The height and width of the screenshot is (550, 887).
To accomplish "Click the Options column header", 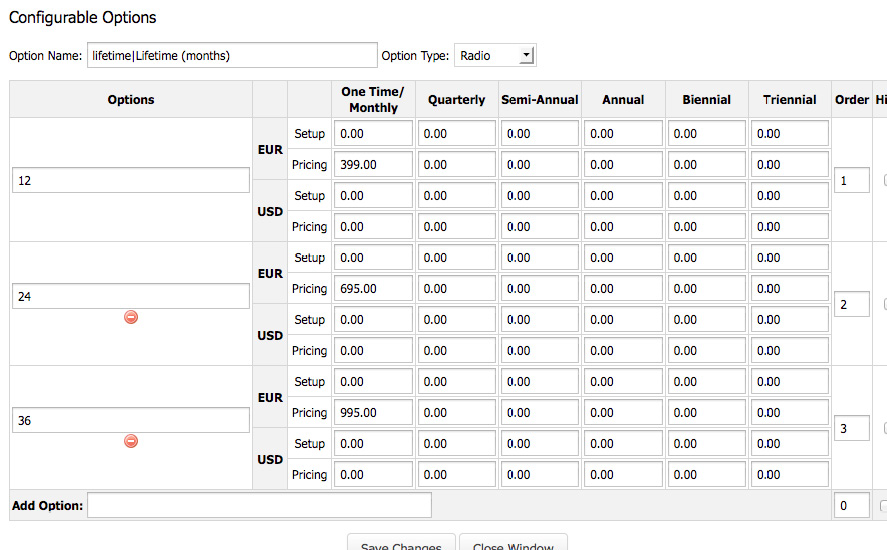I will (131, 100).
